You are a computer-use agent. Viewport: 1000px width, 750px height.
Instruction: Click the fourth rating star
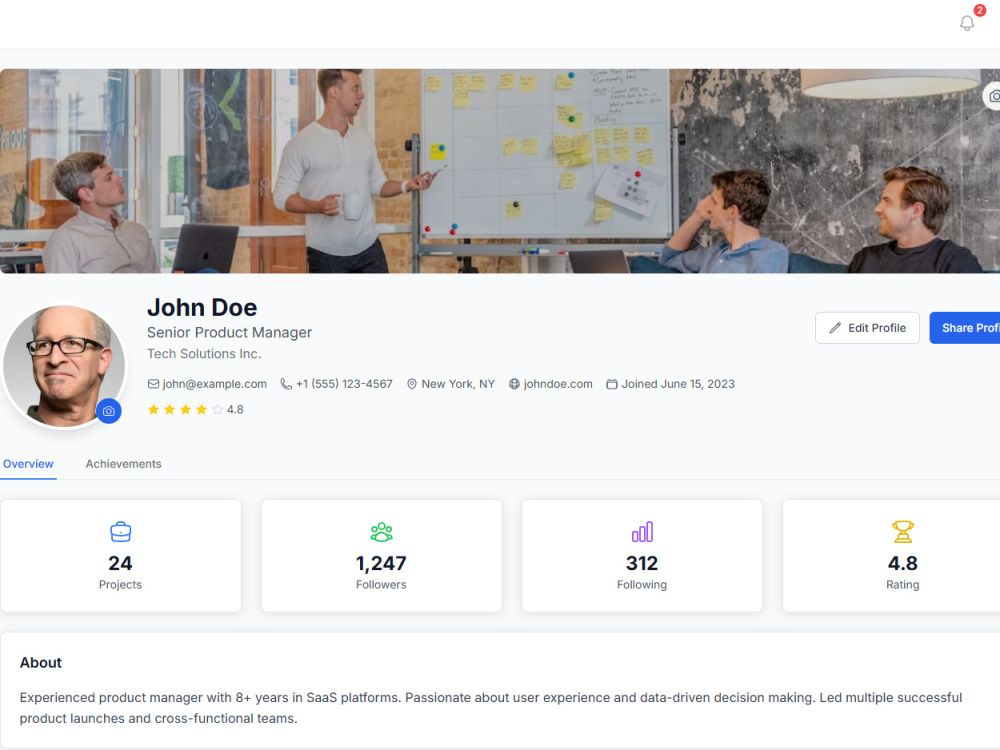[x=202, y=409]
